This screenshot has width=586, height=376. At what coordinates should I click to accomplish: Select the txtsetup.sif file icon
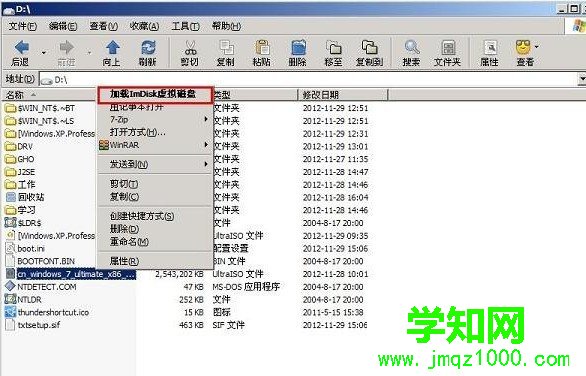coord(10,324)
